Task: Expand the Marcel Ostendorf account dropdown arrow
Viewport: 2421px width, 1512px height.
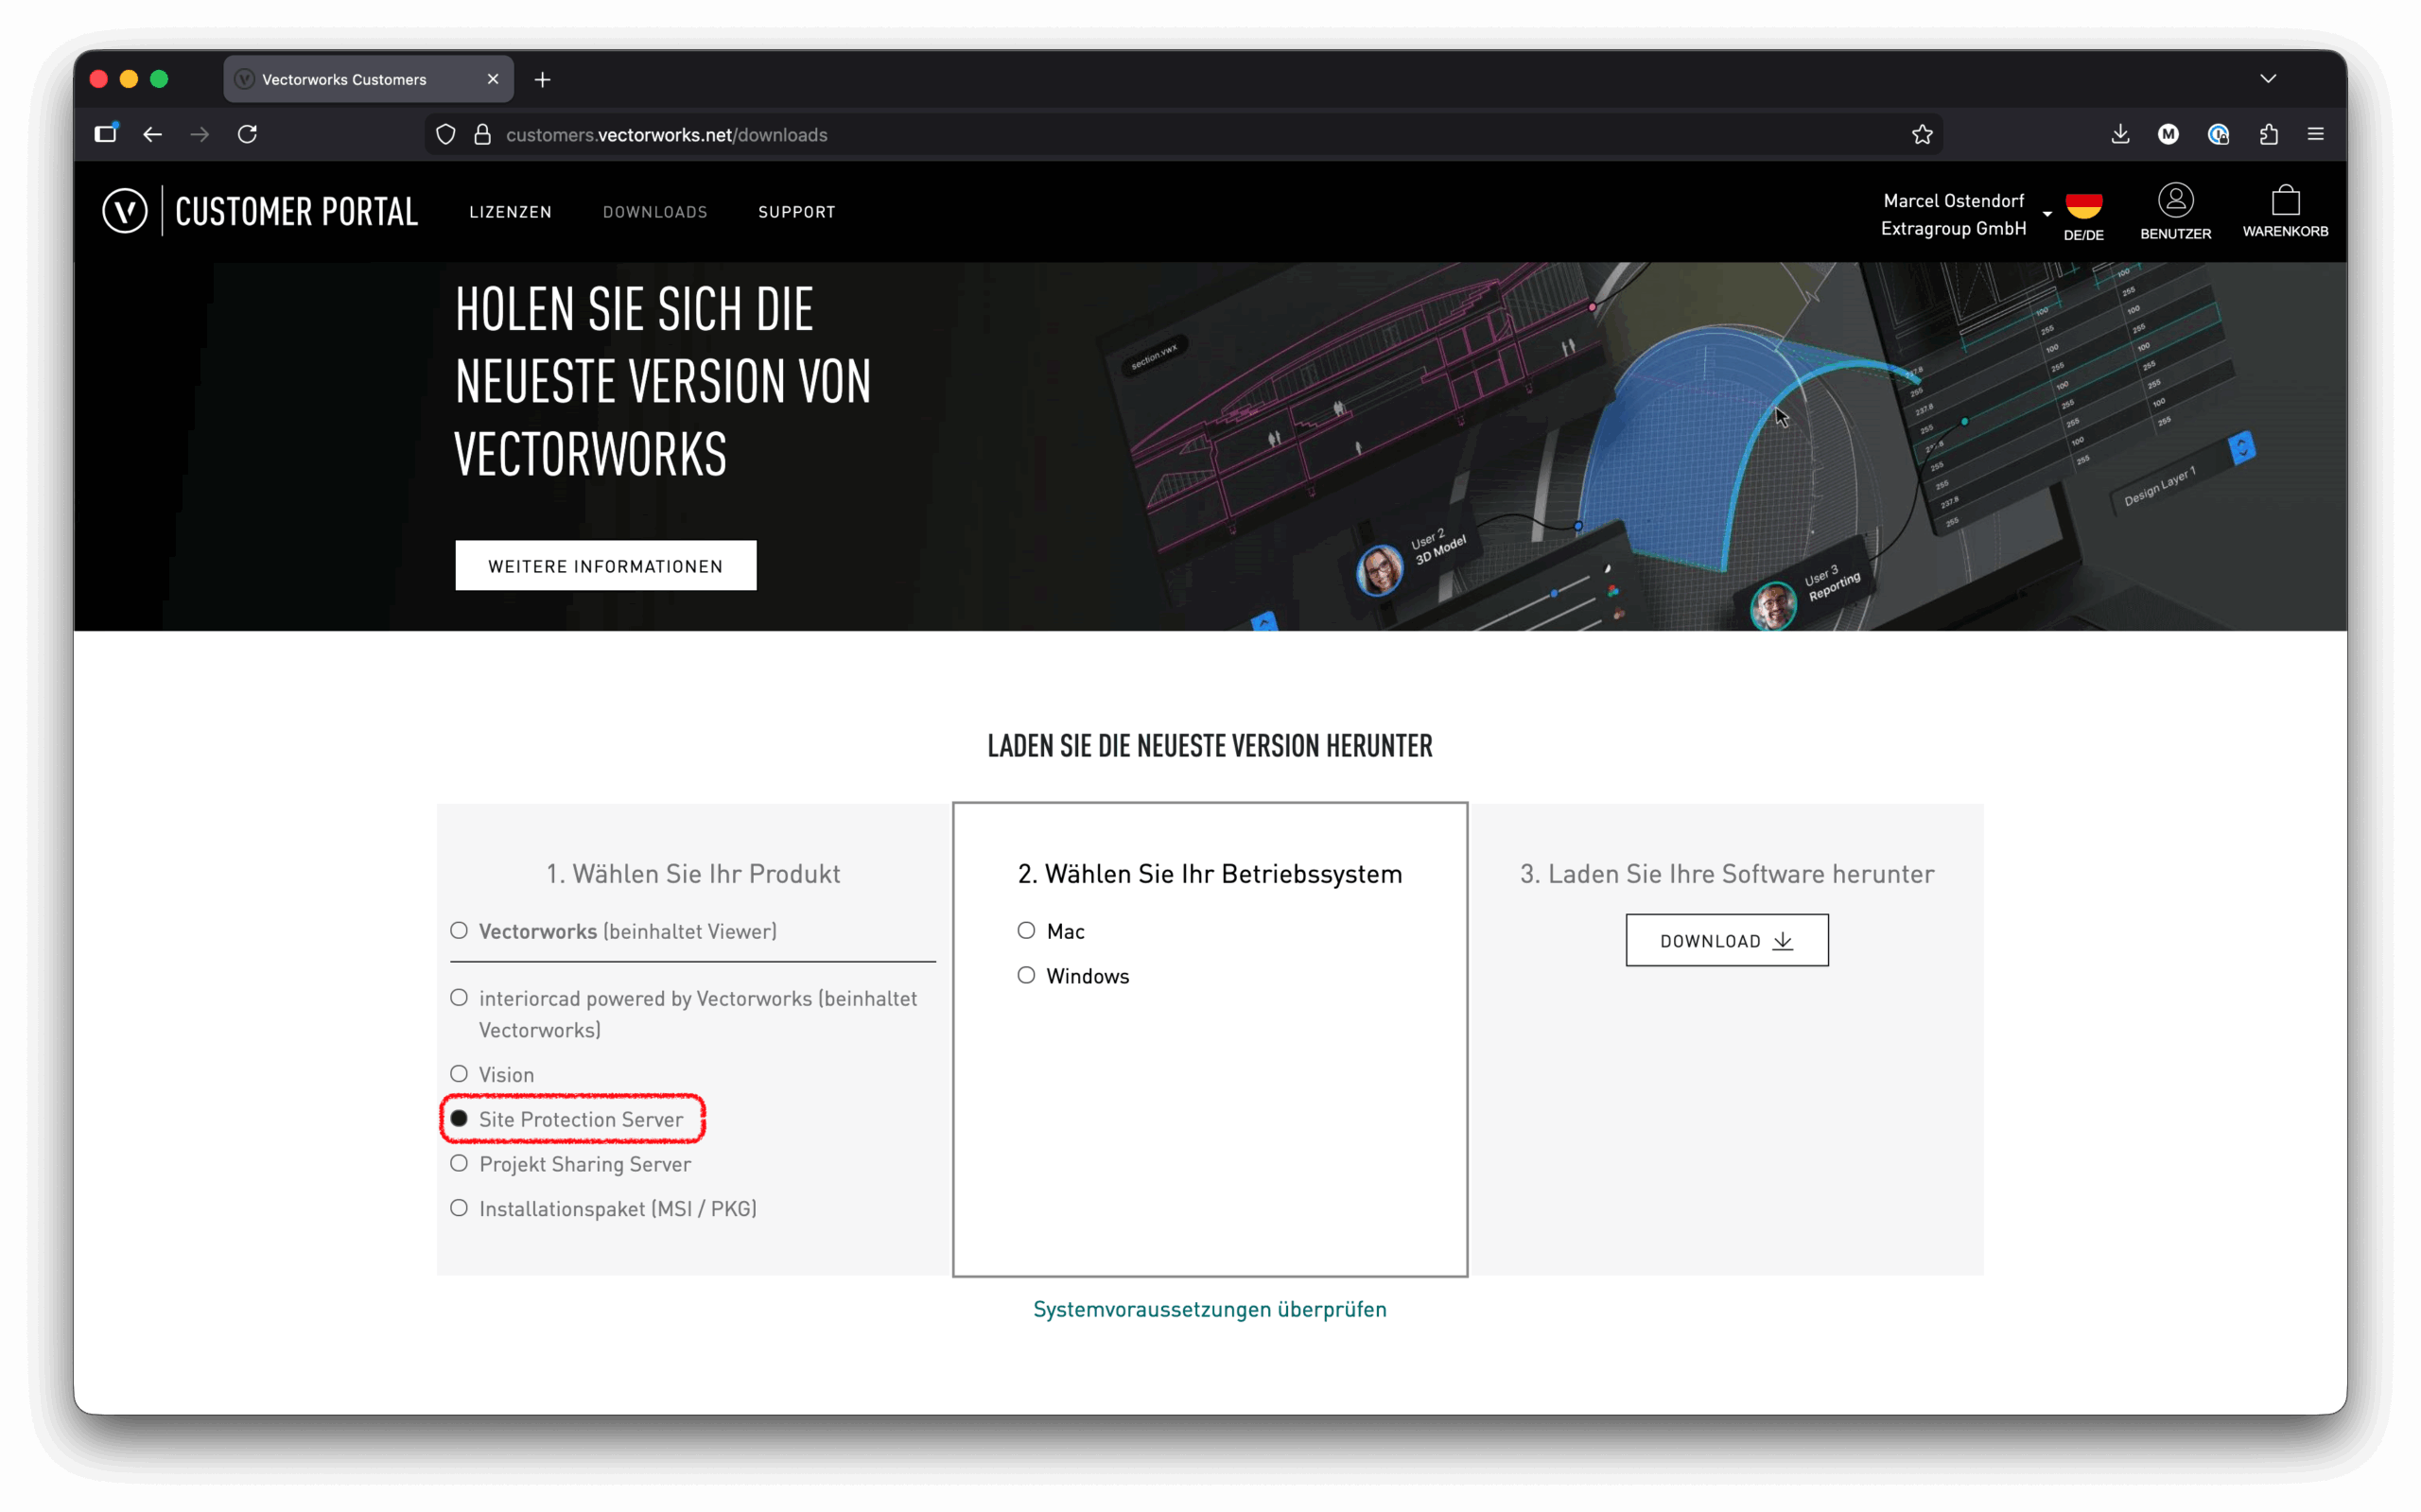Action: (x=2047, y=214)
